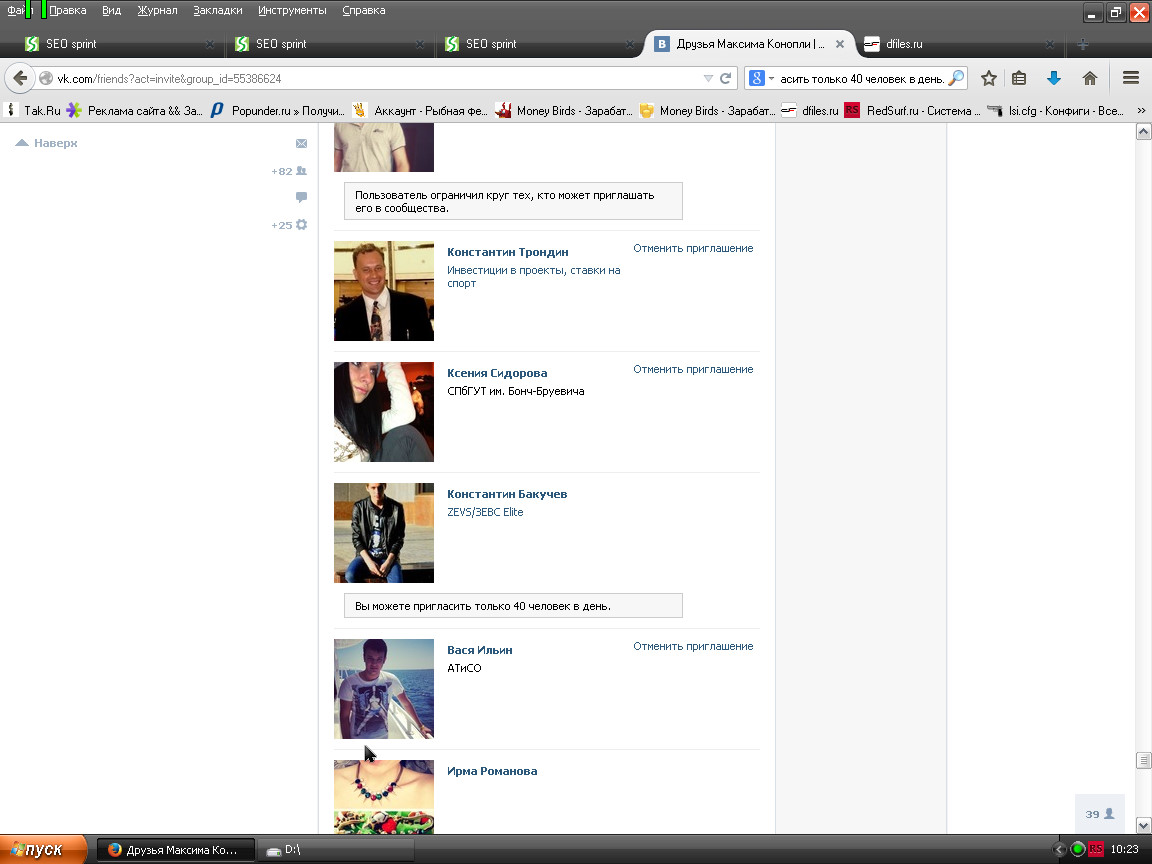
Task: Open the Вид menu
Action: [x=112, y=10]
